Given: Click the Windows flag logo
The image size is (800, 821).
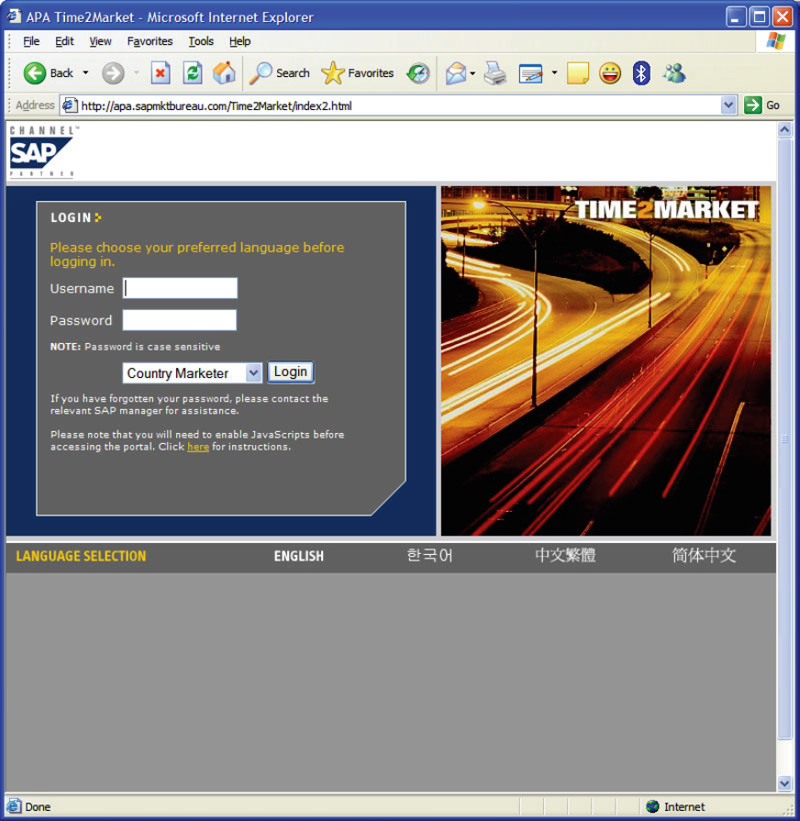Looking at the screenshot, I should (775, 41).
